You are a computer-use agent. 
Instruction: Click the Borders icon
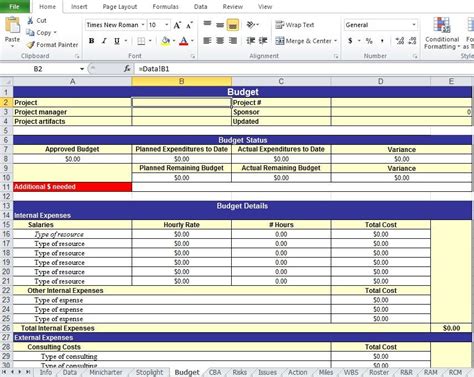(x=141, y=41)
